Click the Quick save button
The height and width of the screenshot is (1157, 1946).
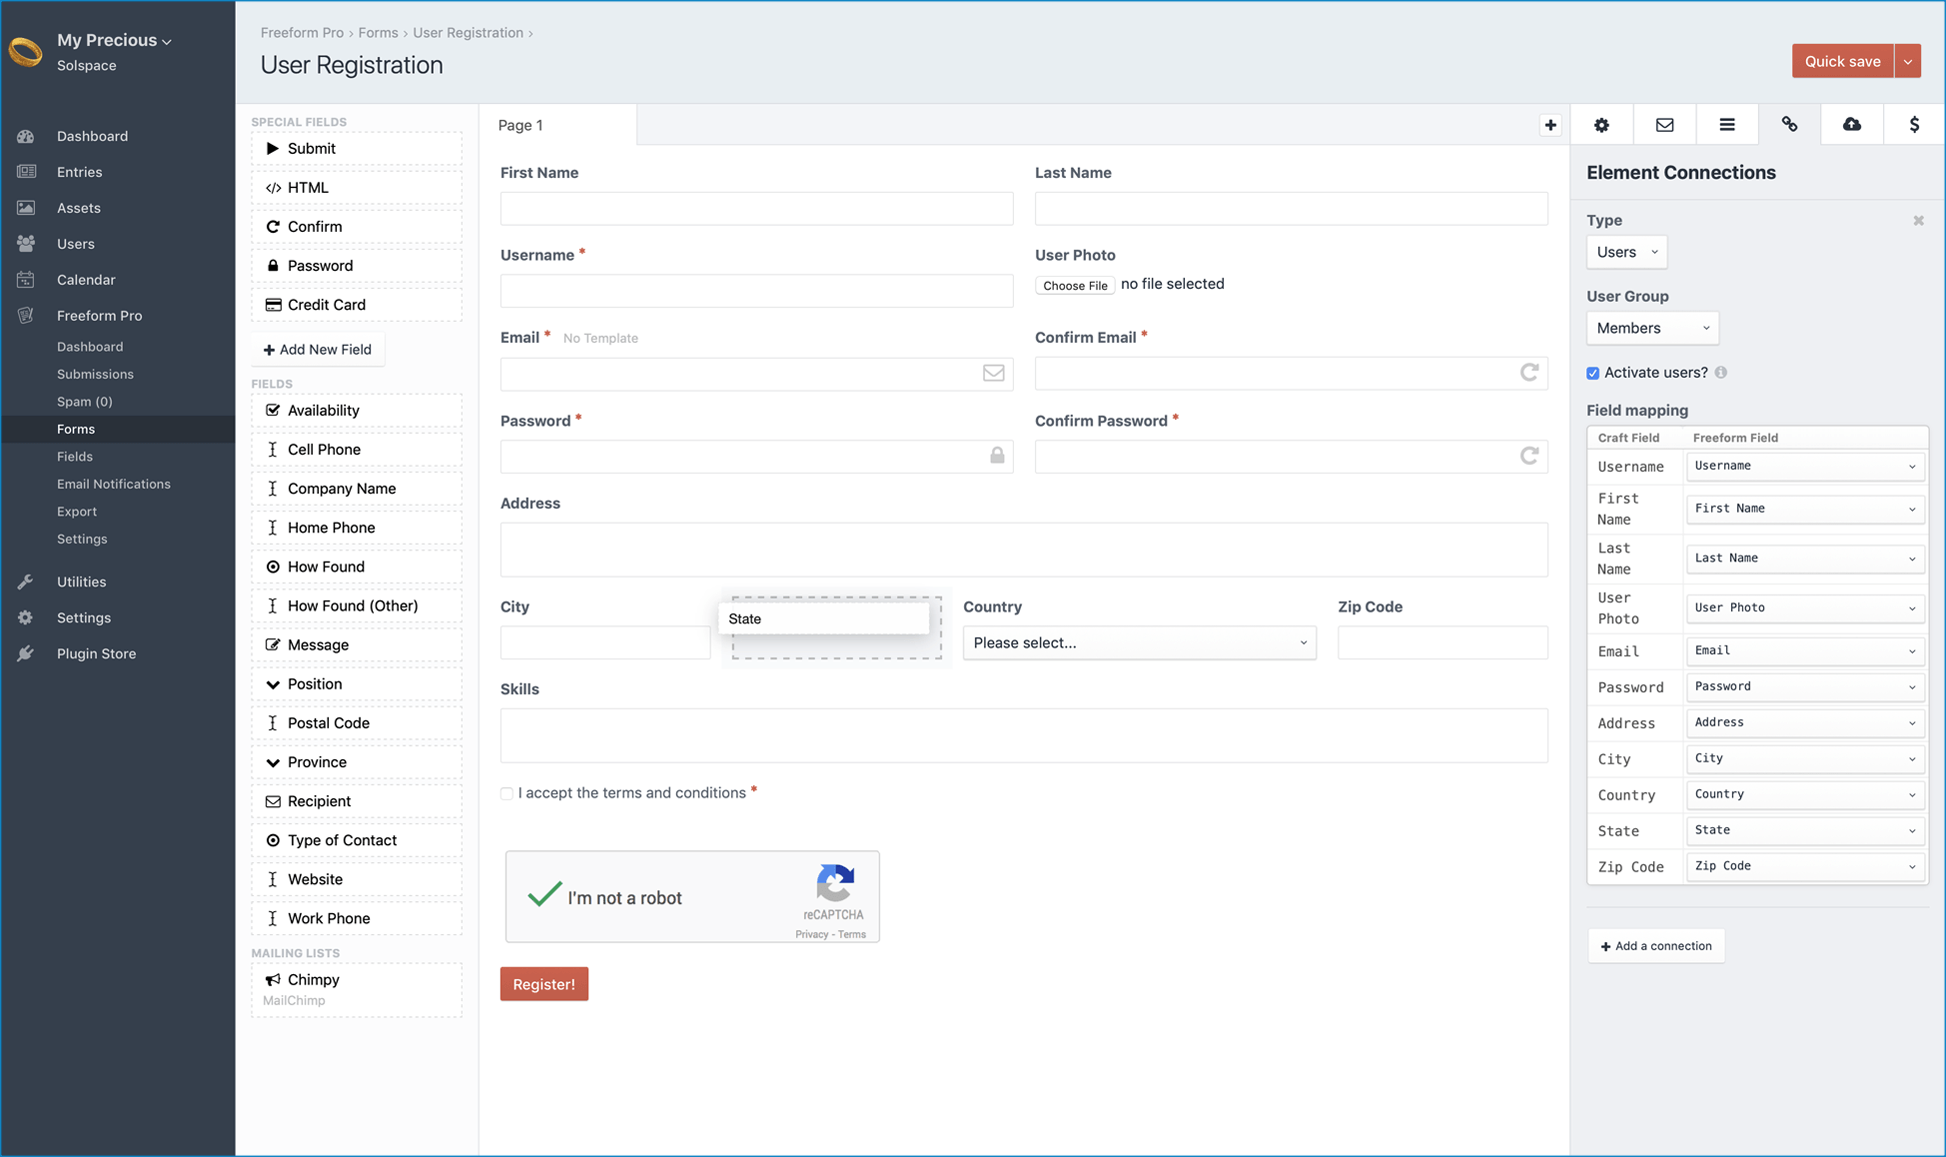tap(1842, 60)
